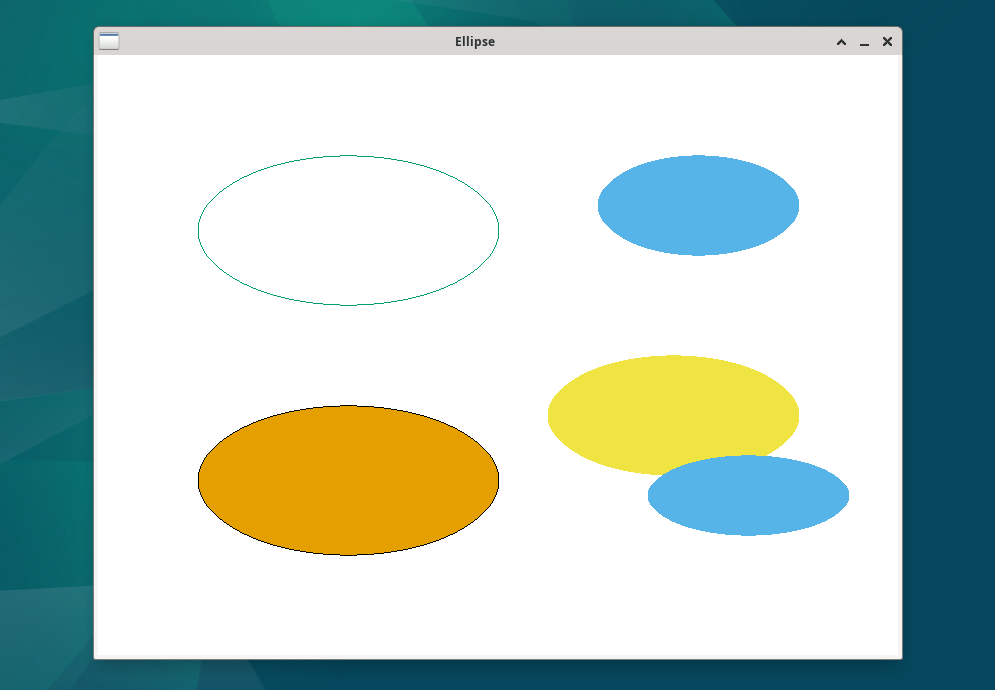
Task: Click the green border of the hollow ellipse
Action: click(349, 156)
